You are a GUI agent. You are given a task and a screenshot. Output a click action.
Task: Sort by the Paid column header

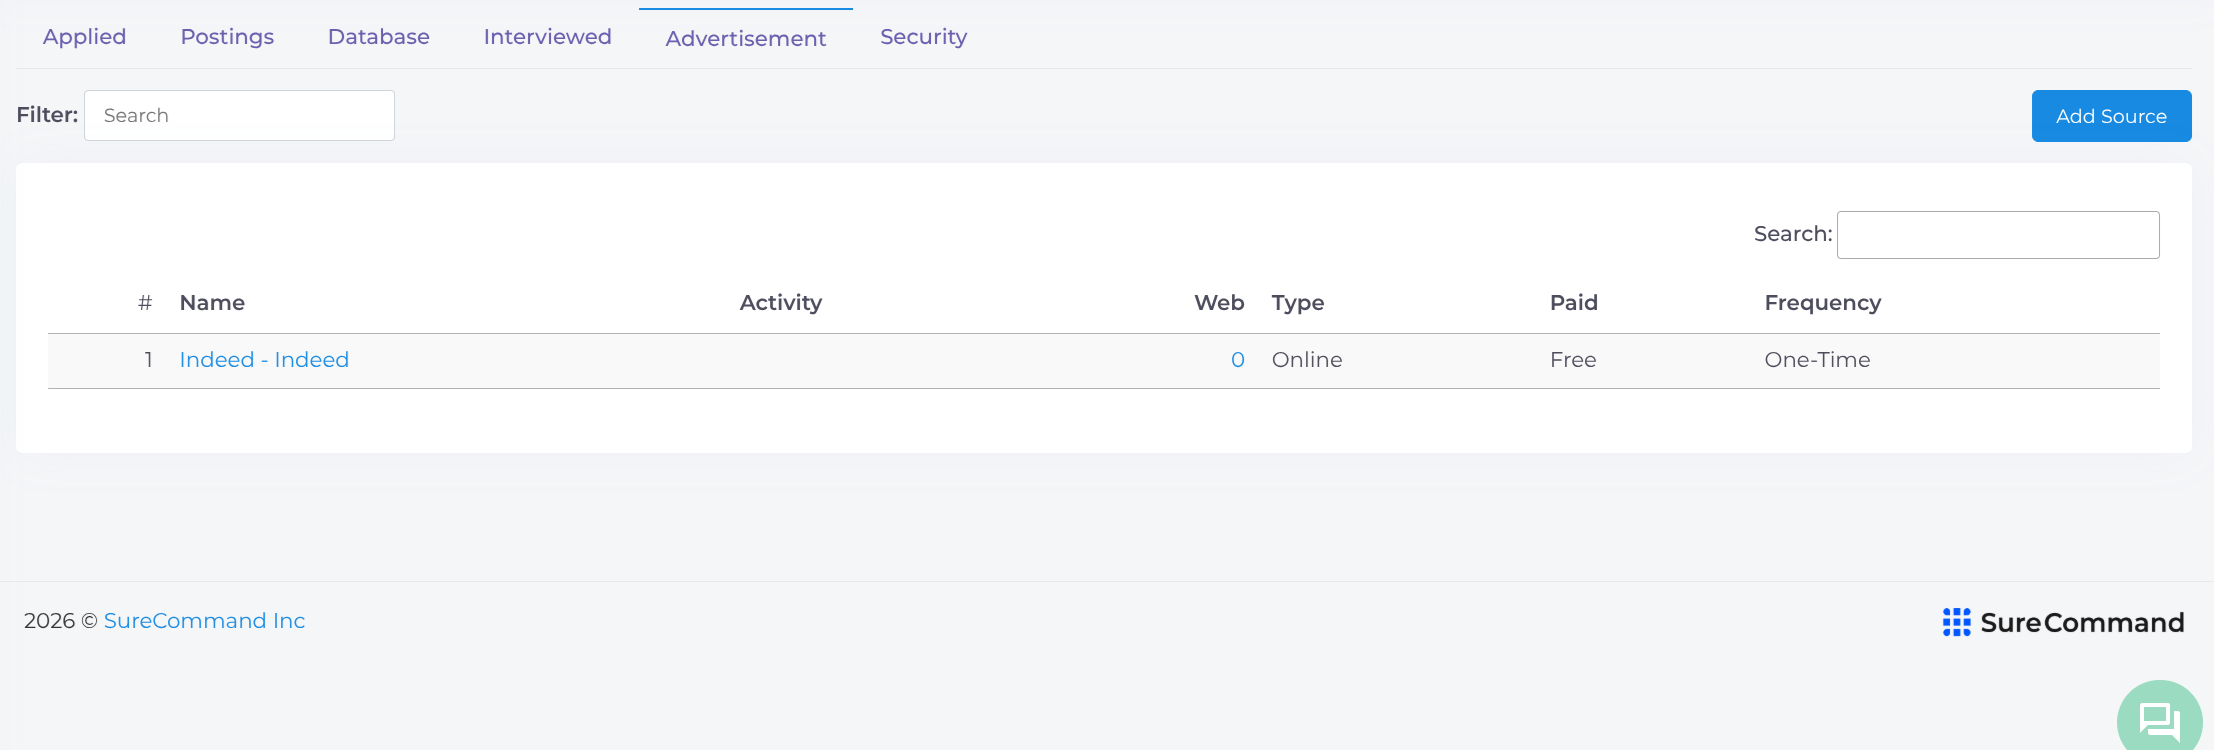click(x=1574, y=303)
